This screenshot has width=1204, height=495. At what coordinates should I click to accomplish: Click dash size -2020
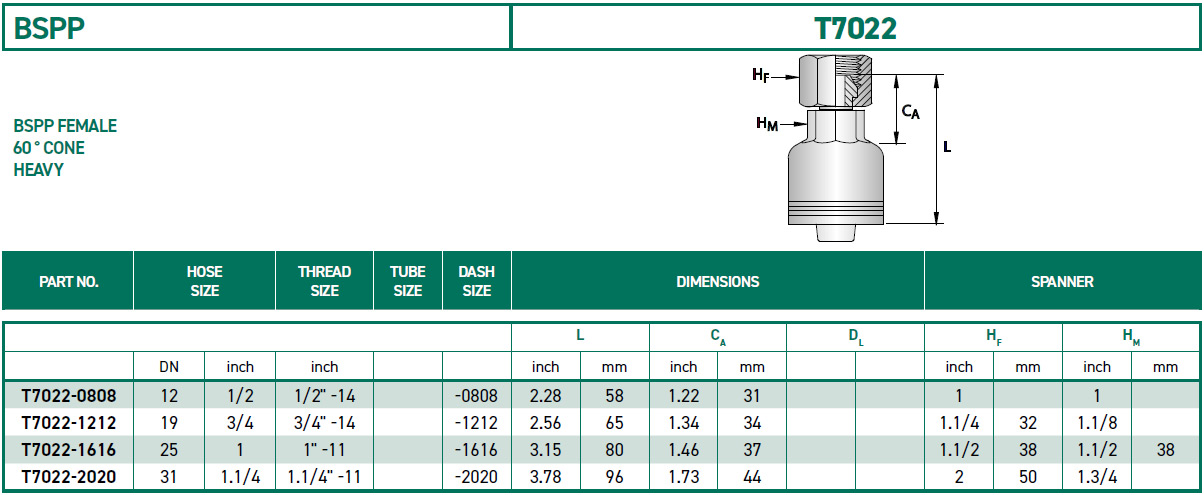(x=476, y=477)
